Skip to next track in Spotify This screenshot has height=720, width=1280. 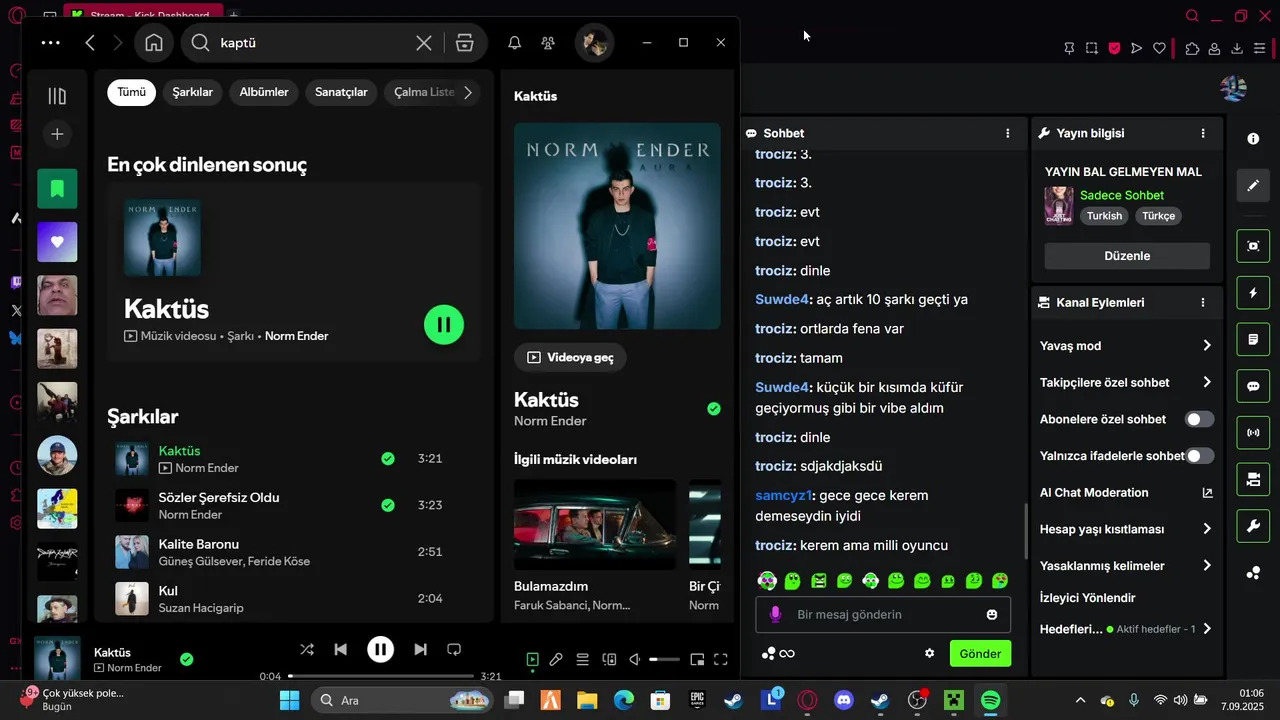click(x=420, y=649)
